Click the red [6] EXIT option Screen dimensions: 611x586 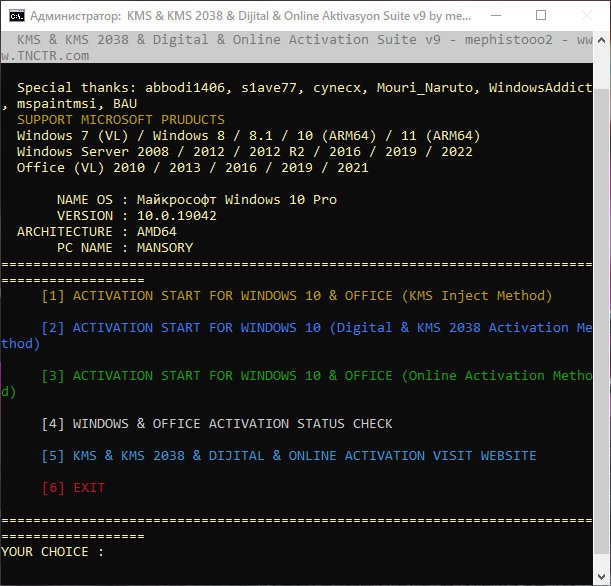pos(73,487)
